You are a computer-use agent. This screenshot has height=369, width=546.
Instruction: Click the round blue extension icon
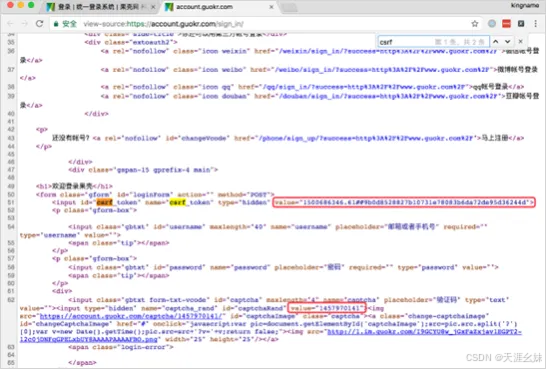[x=492, y=24]
